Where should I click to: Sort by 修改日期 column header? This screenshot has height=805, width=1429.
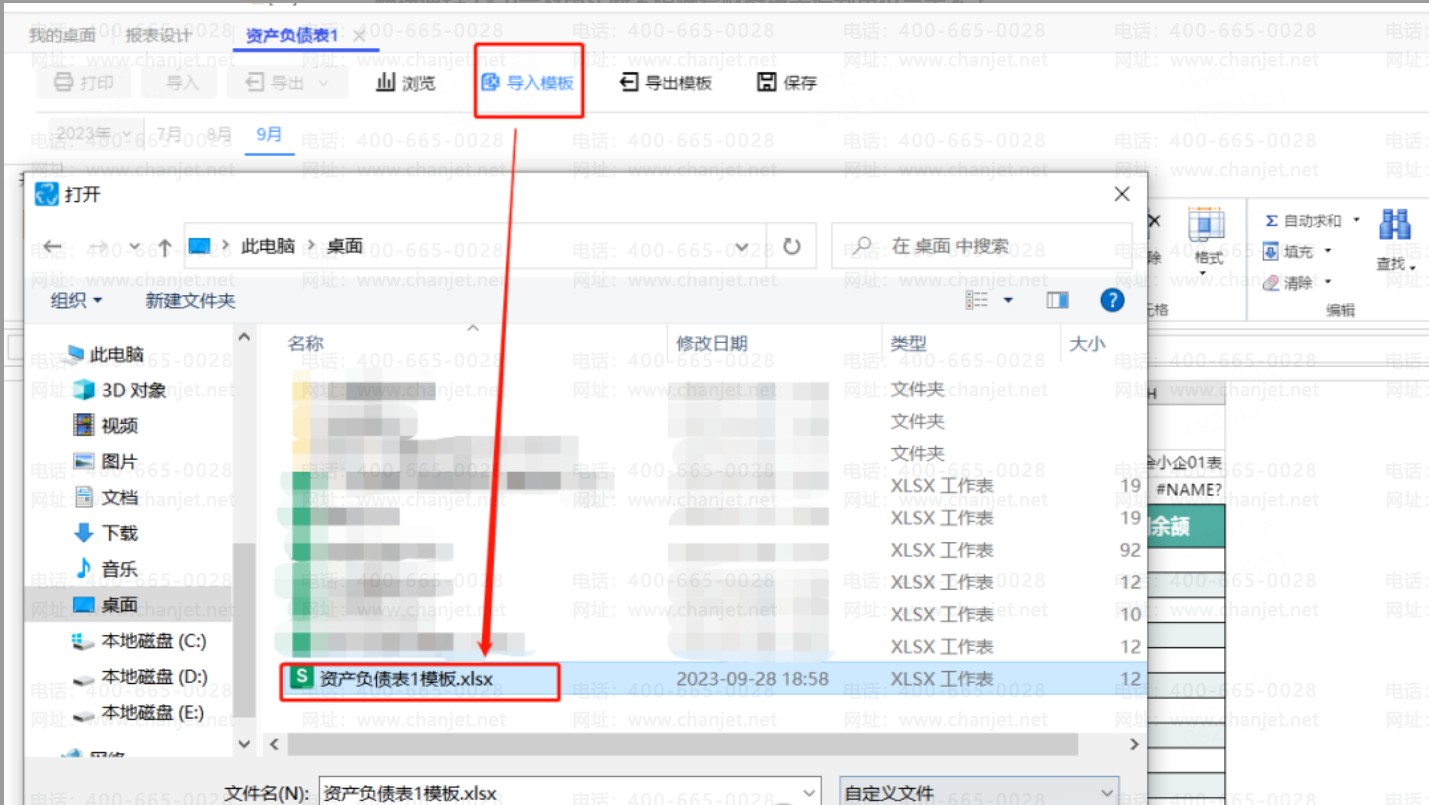pos(711,343)
